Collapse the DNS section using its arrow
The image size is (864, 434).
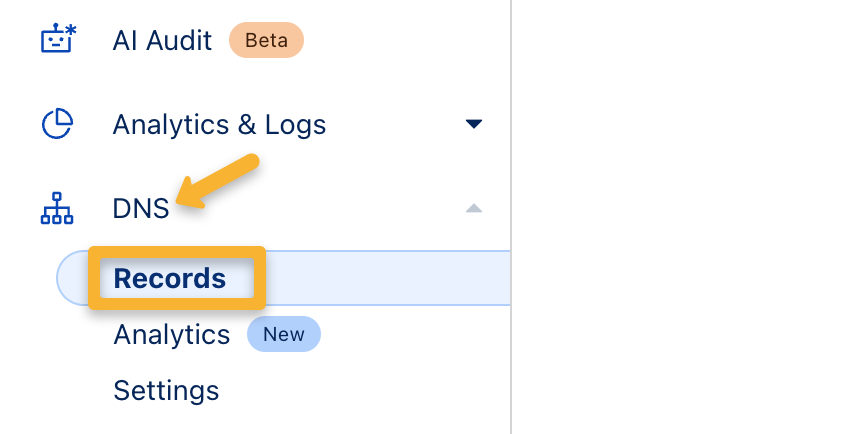(x=474, y=209)
